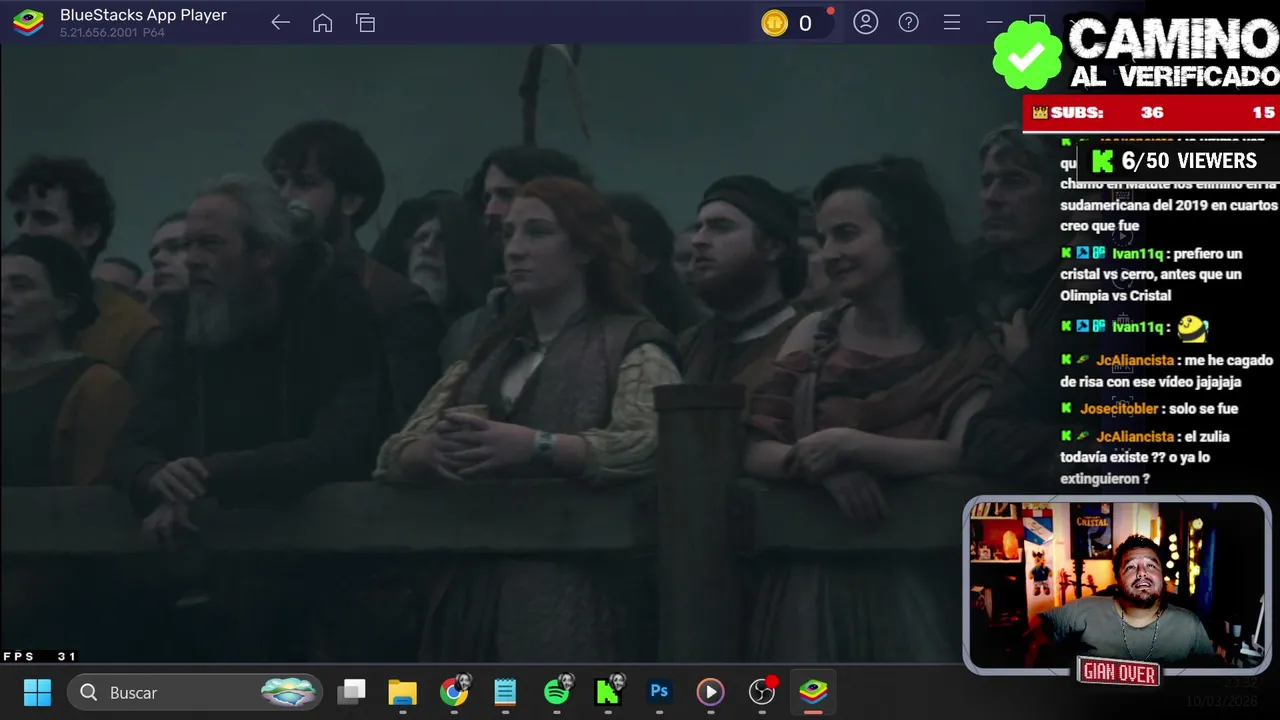The width and height of the screenshot is (1280, 720).
Task: Minimize the BlueStacks window
Action: pos(994,22)
